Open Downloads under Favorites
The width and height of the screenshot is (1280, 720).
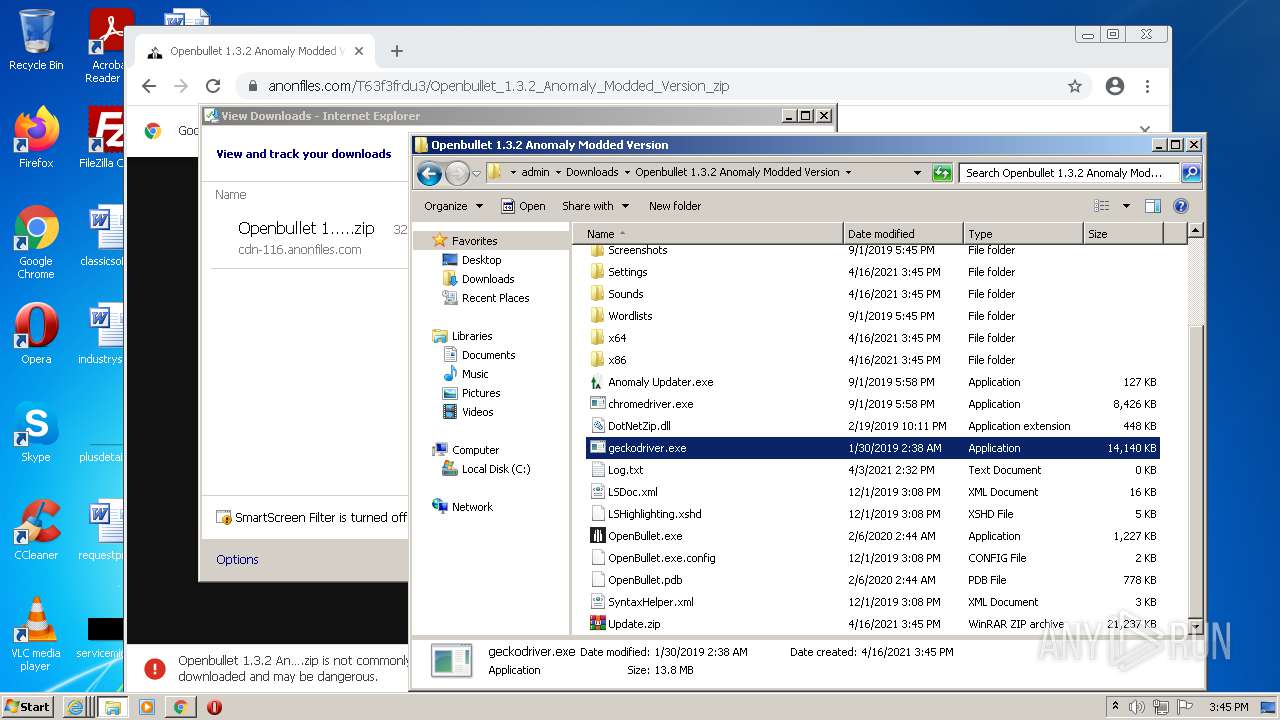(488, 279)
